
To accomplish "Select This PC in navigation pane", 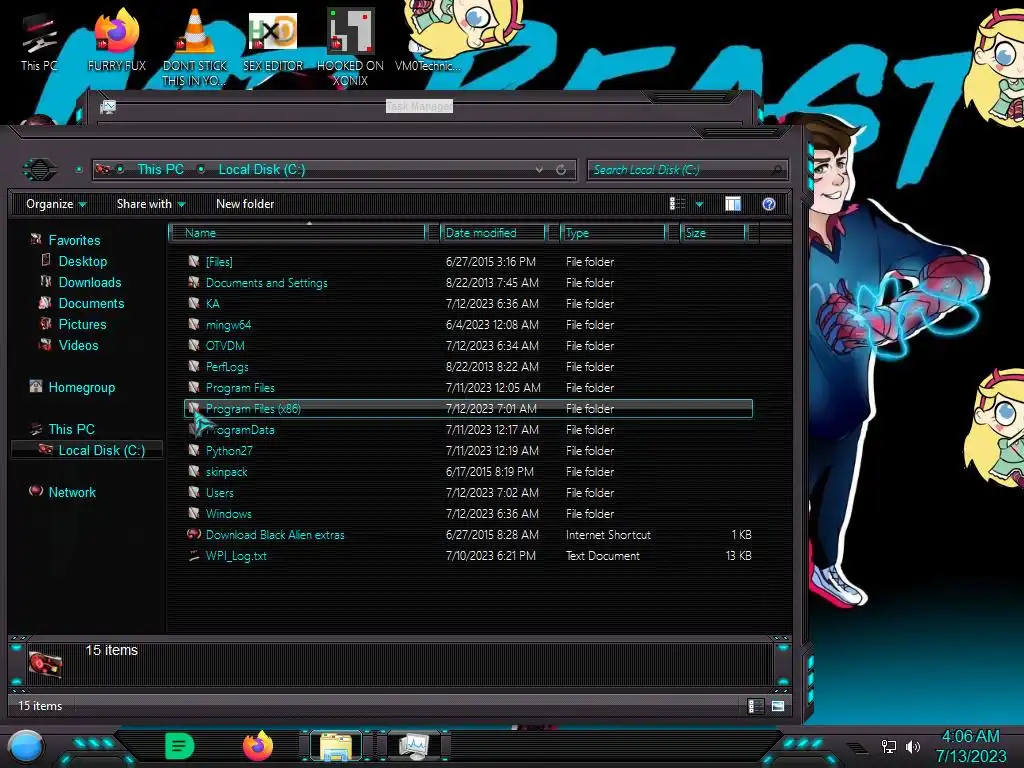I will click(71, 429).
